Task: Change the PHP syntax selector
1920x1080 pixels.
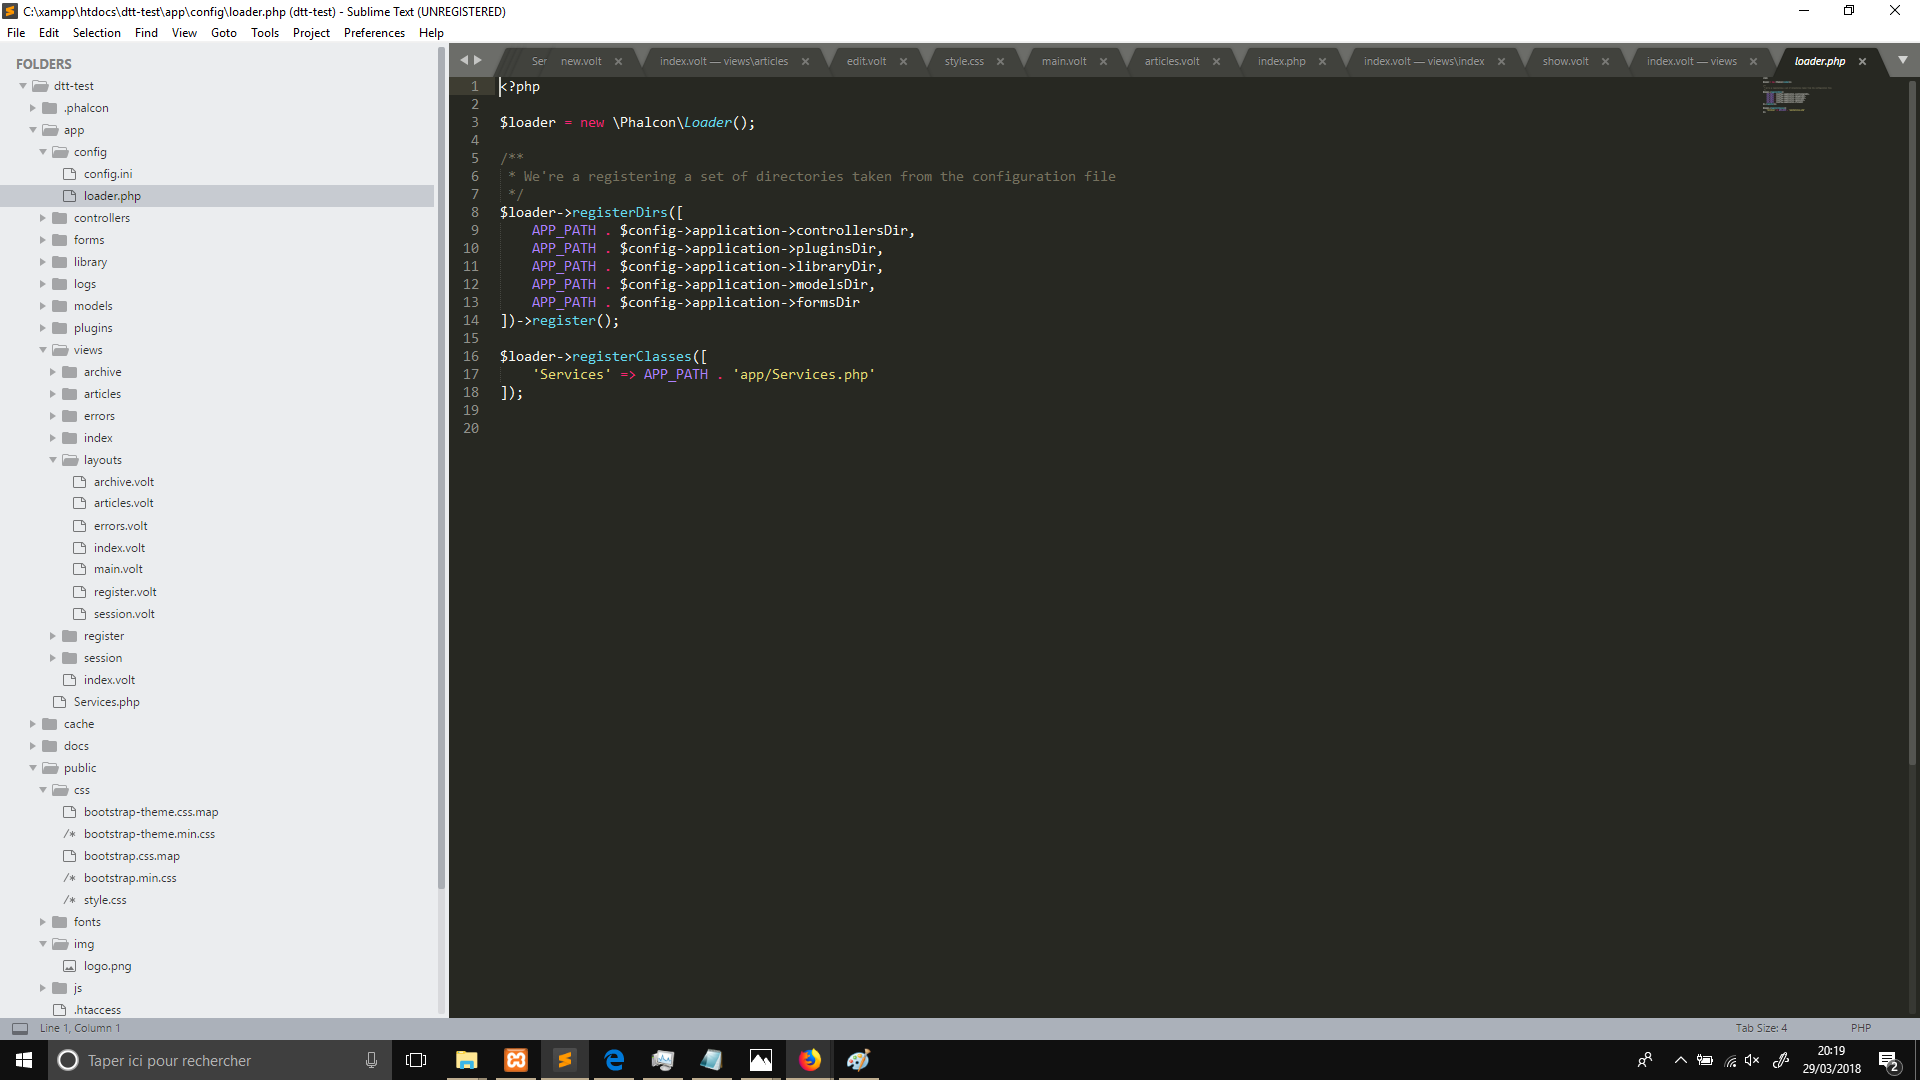Action: coord(1860,1028)
